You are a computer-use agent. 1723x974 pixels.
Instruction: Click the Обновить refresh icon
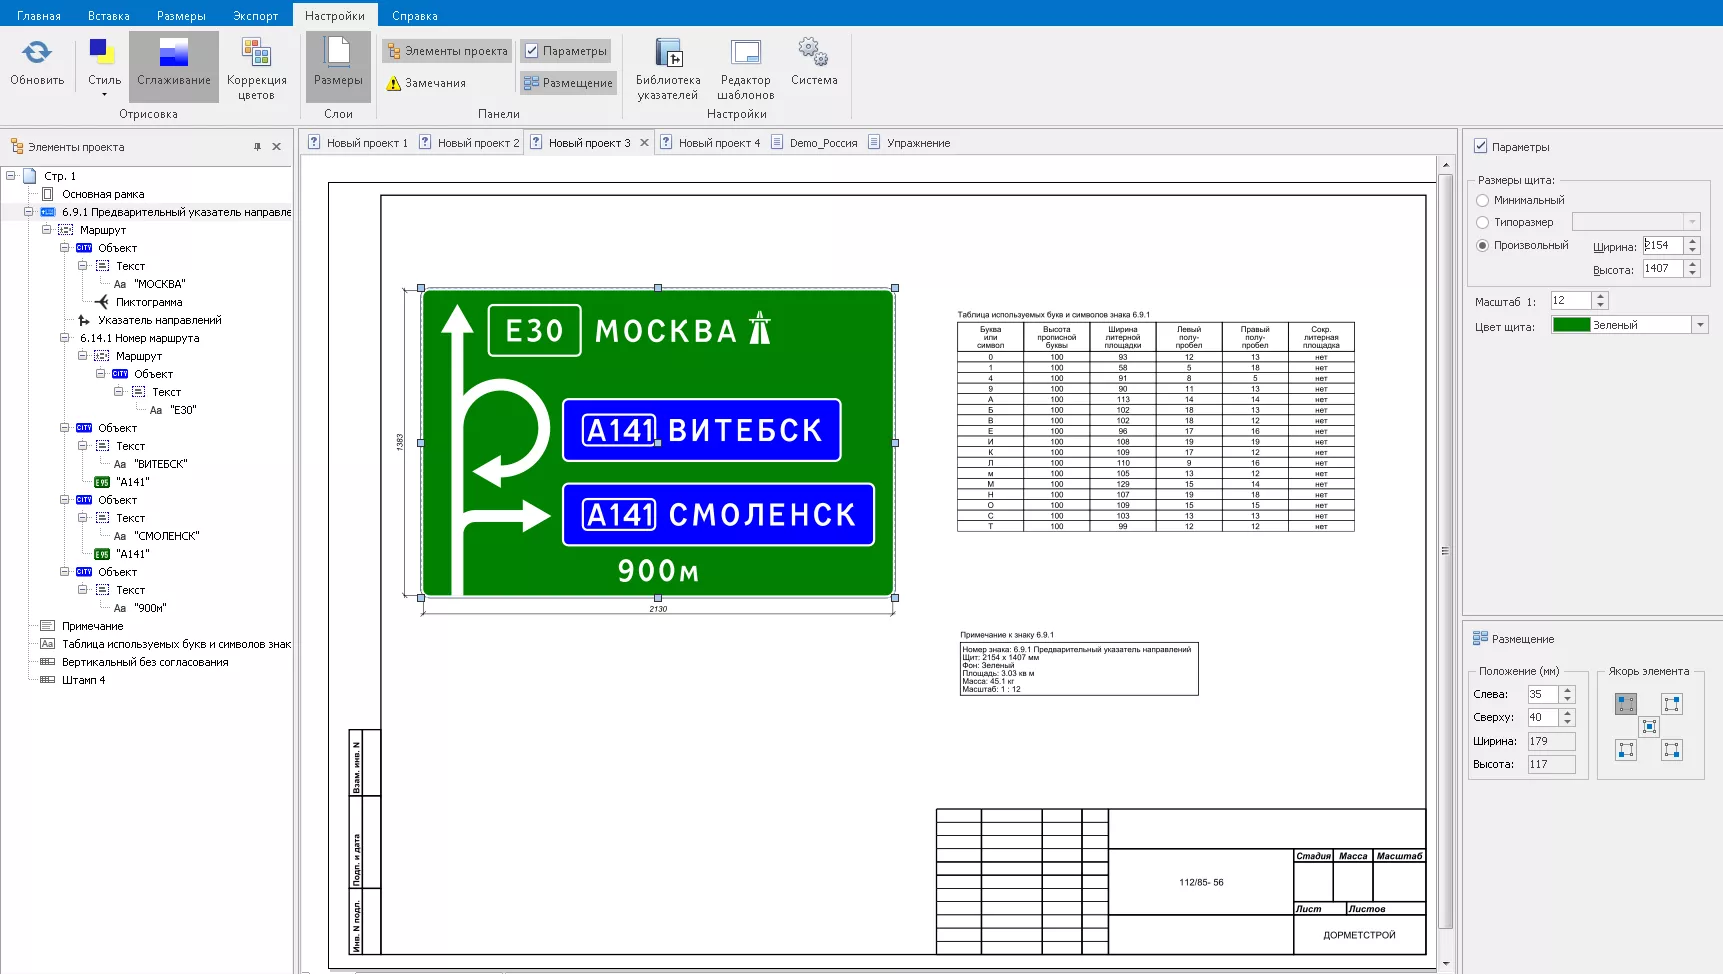37,53
